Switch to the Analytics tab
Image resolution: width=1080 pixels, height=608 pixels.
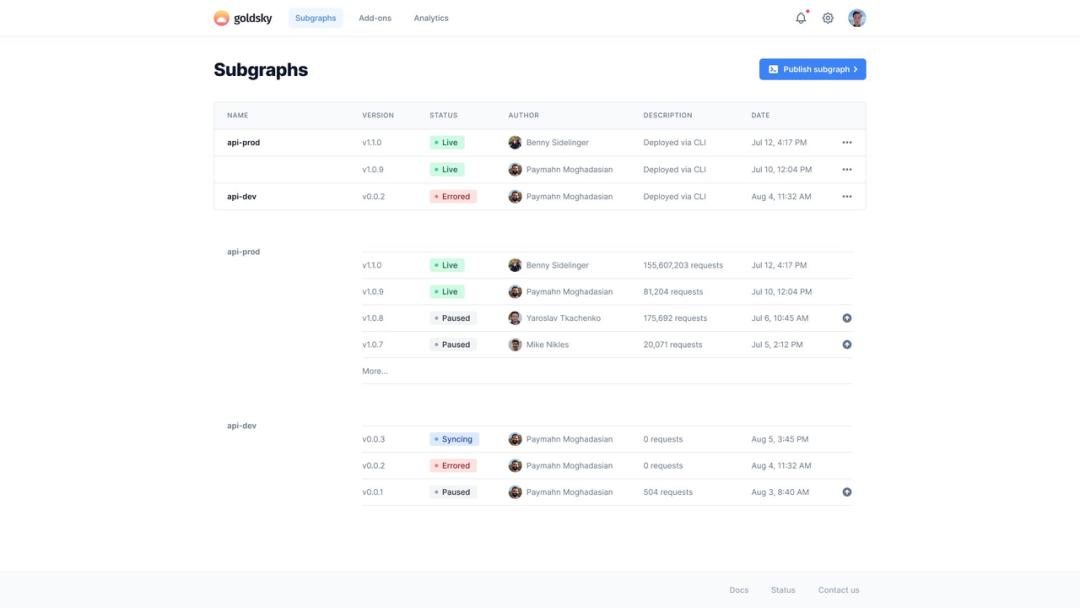(x=431, y=18)
